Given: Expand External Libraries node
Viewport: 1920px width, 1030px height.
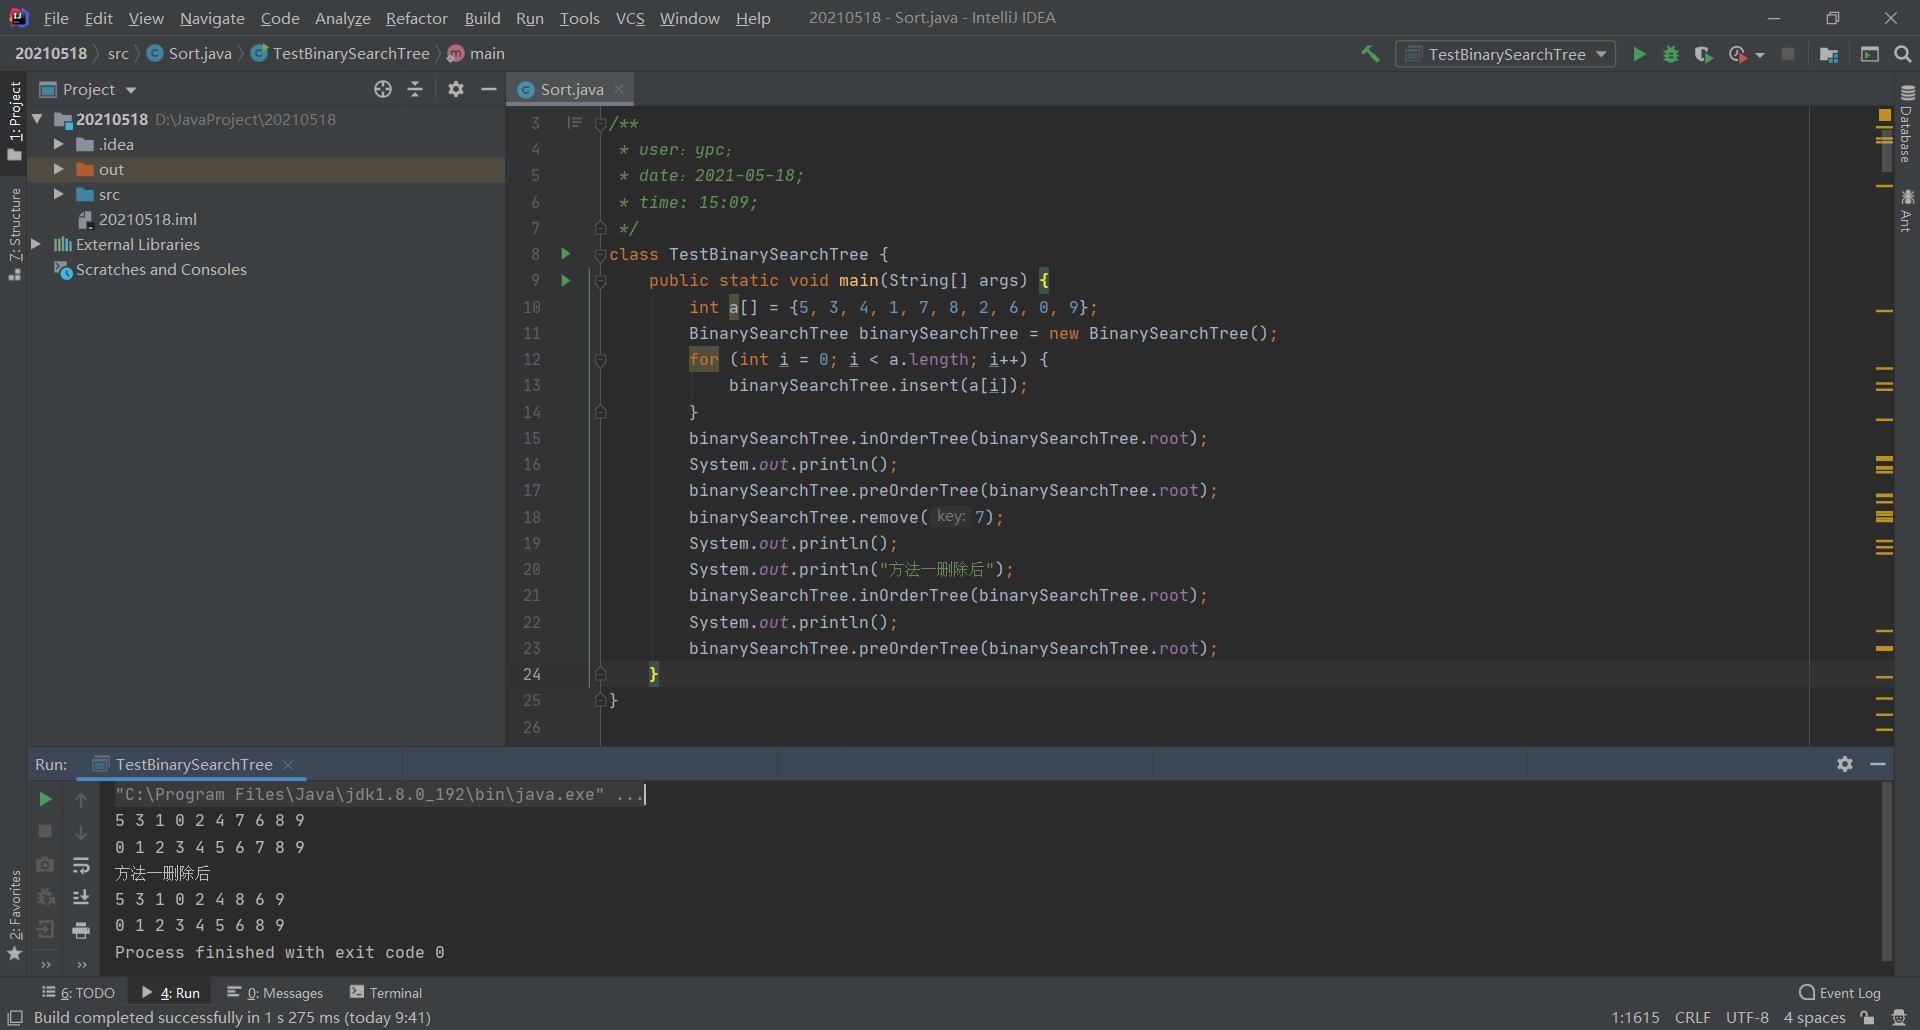Looking at the screenshot, I should (37, 244).
